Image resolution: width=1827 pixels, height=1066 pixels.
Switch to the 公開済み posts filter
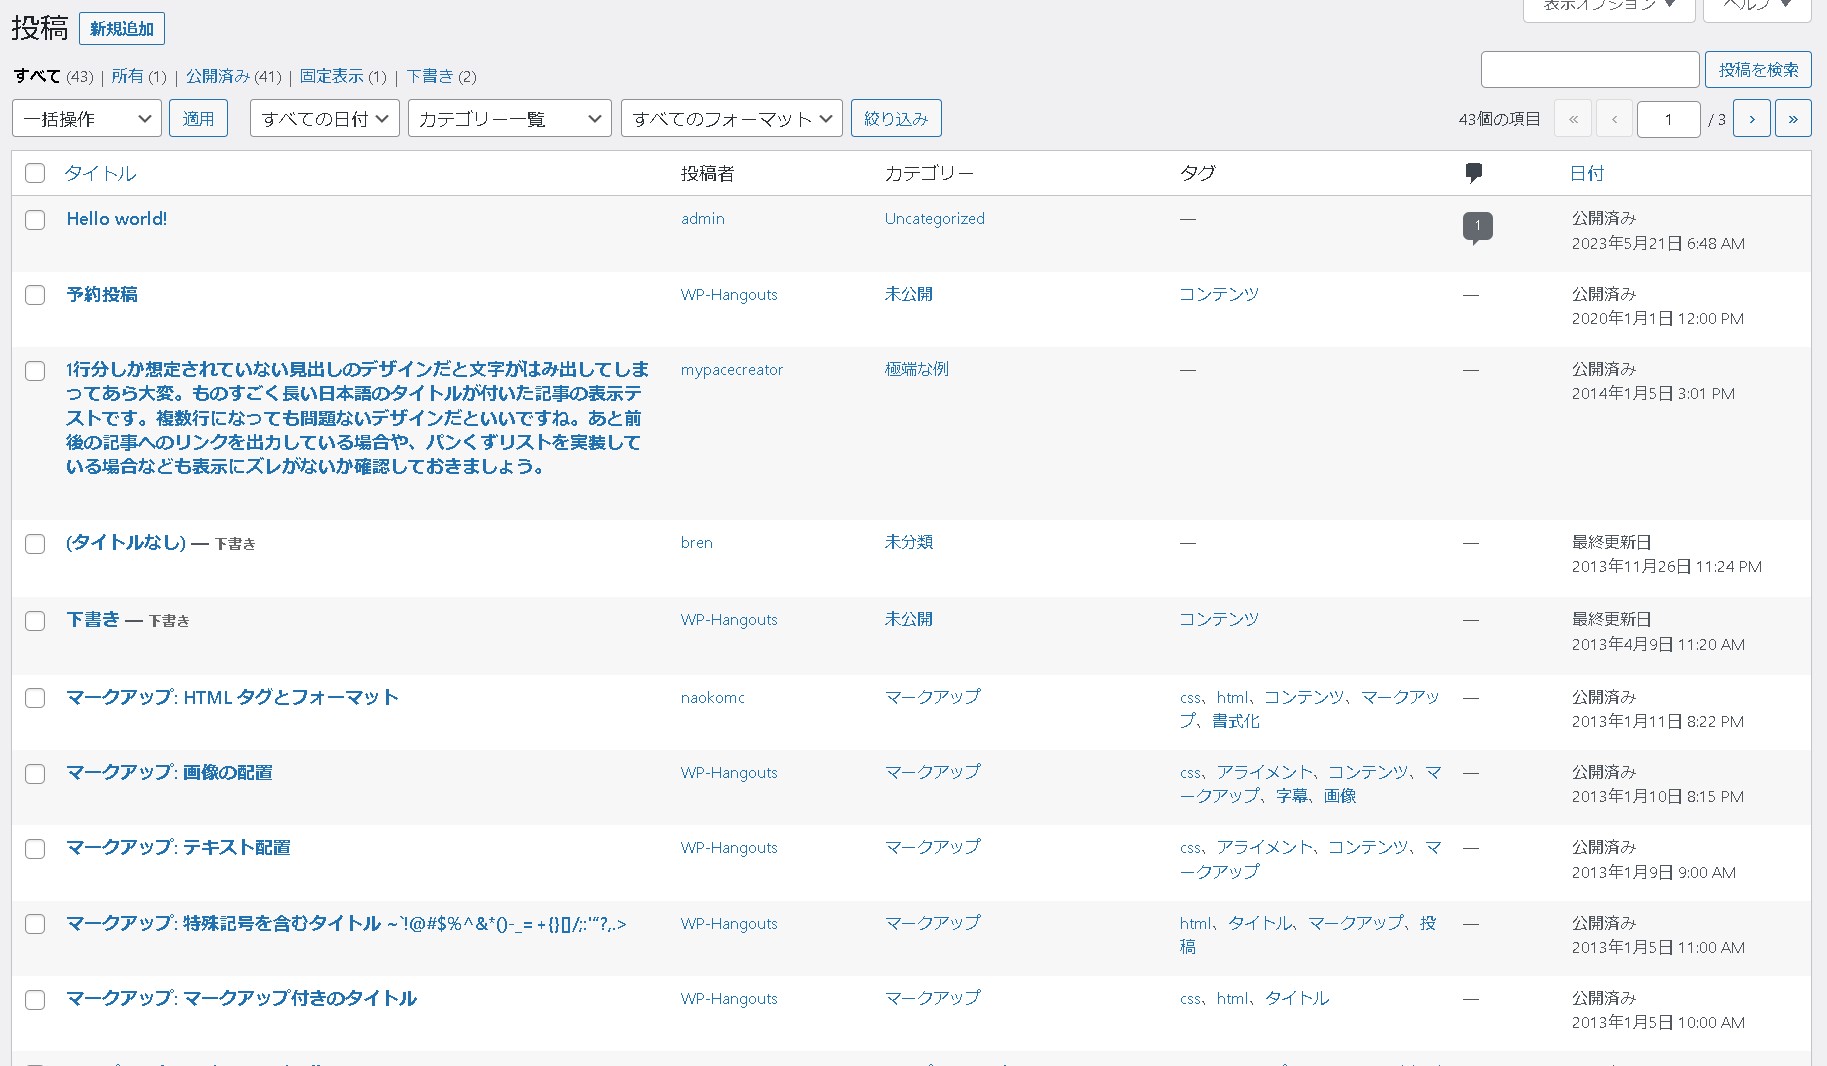pos(220,76)
